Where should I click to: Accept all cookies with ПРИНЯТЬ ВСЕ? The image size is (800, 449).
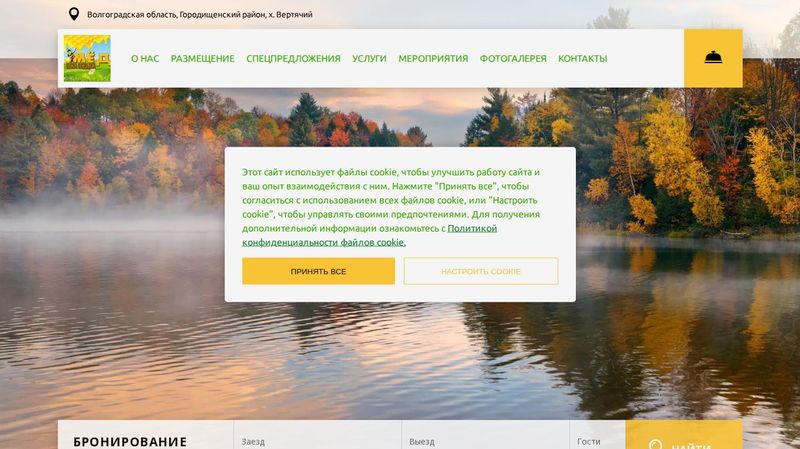pos(318,271)
